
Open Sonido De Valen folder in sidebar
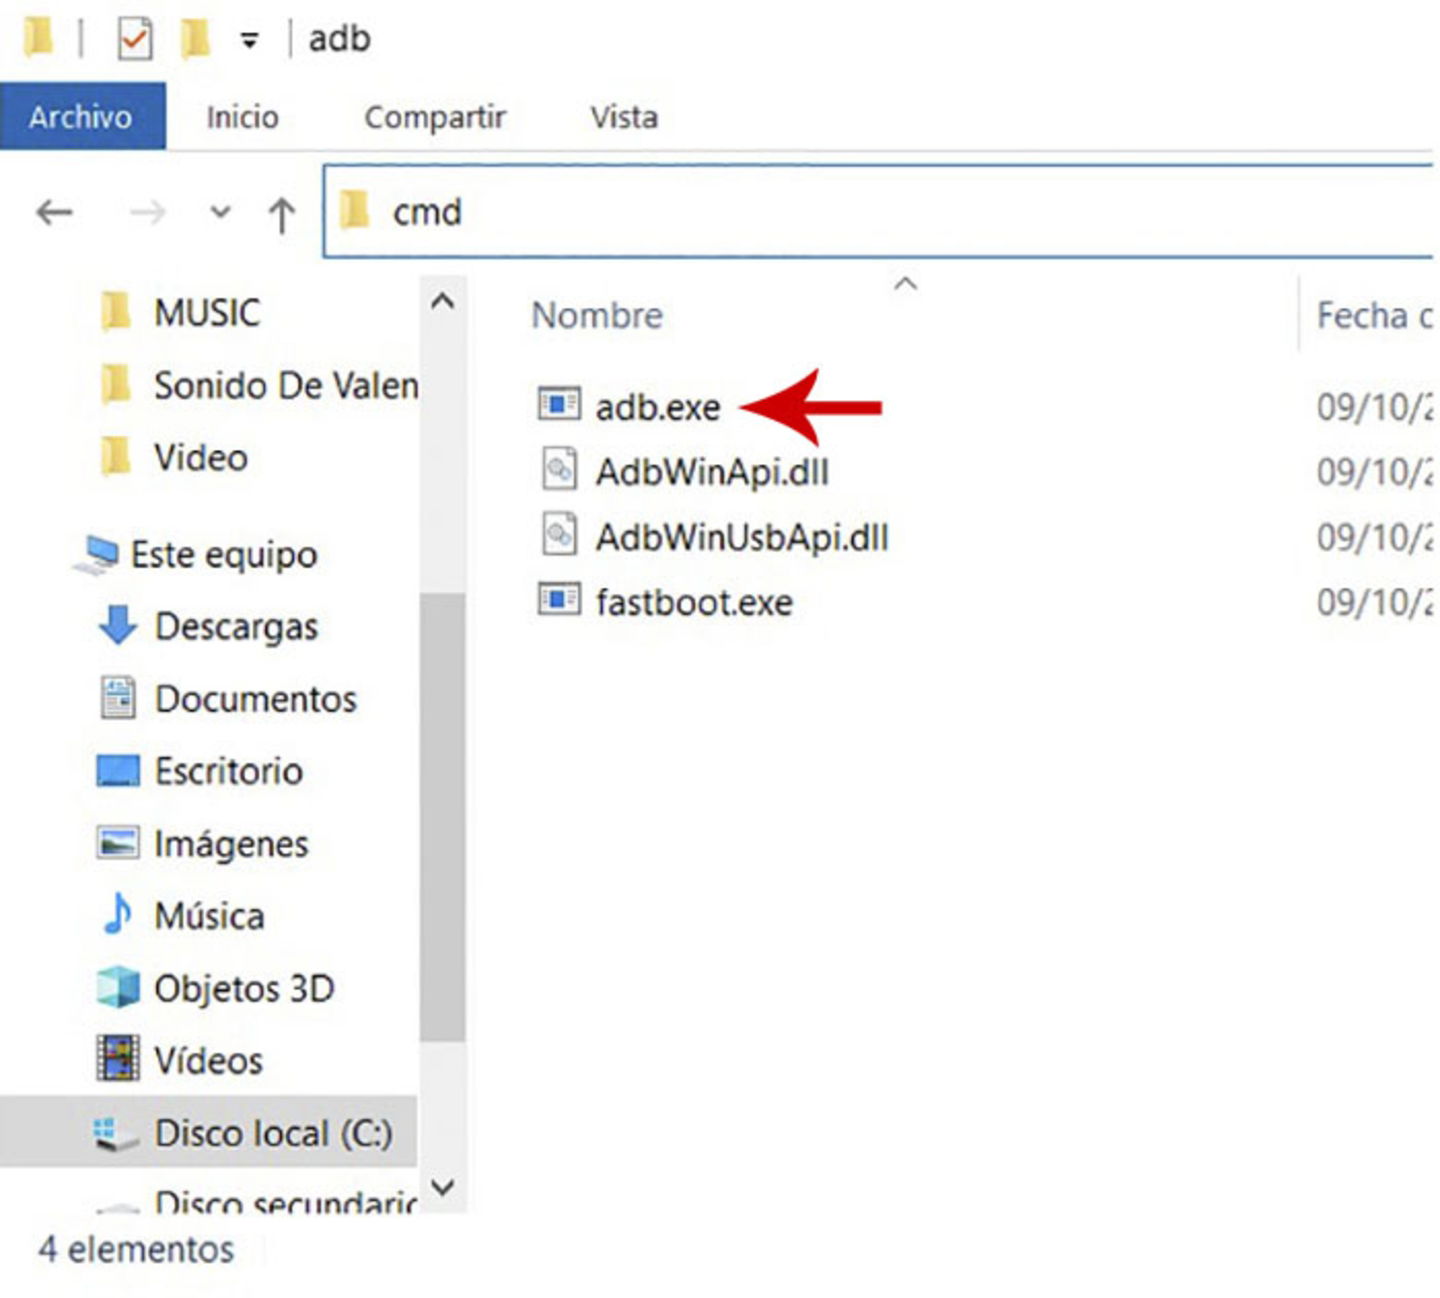(x=286, y=385)
